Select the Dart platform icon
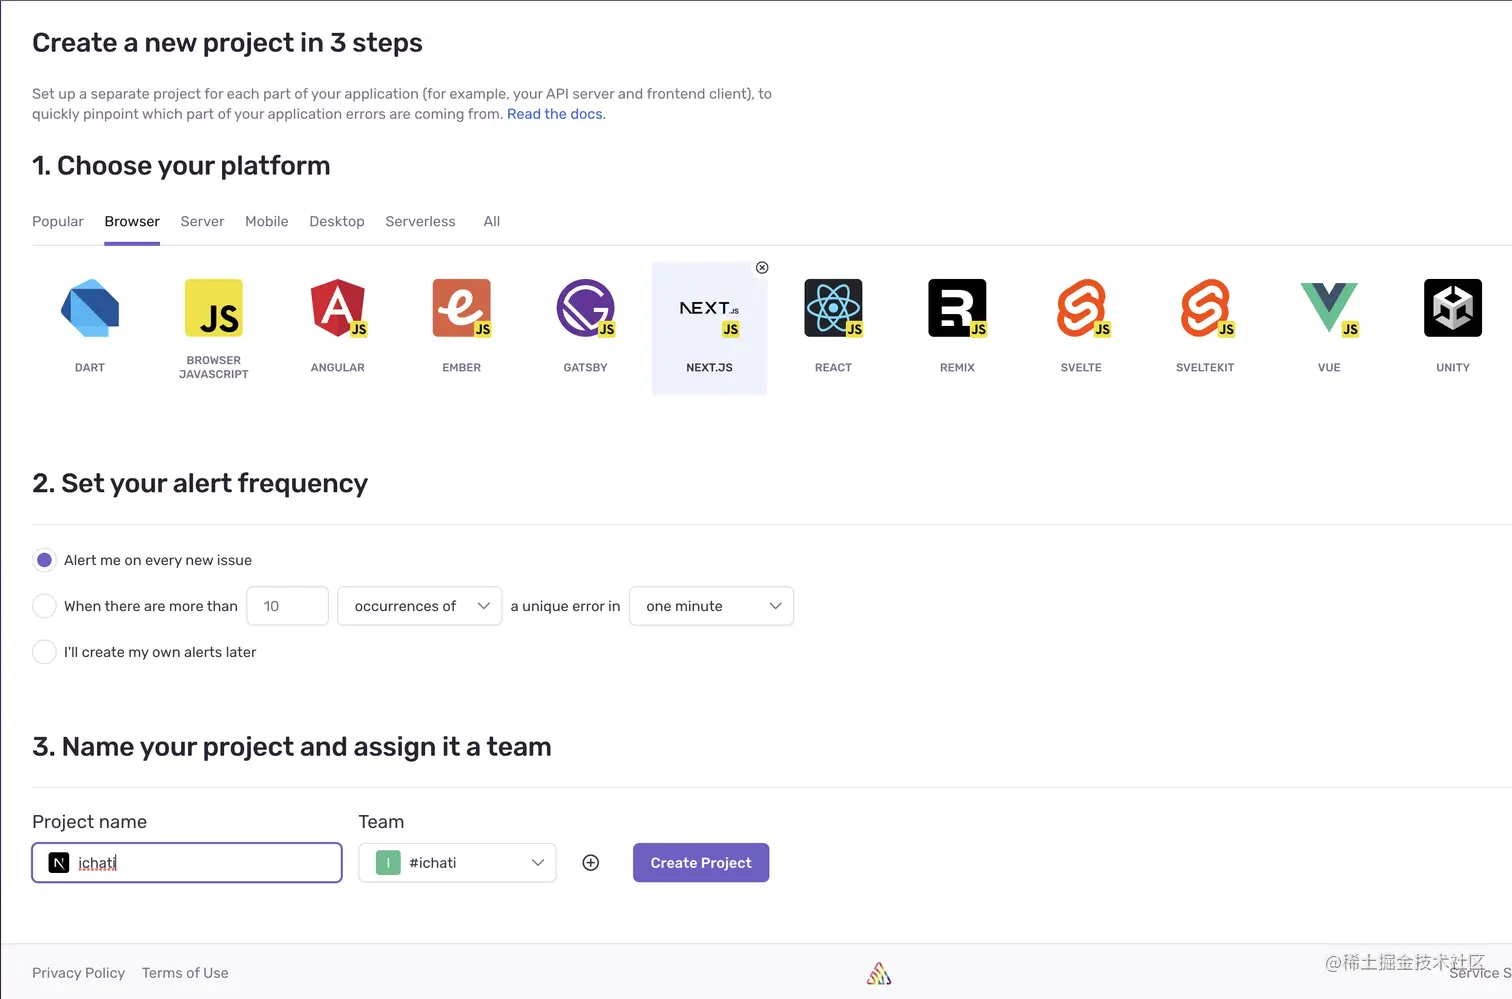Screen dimensions: 1512x999 (x=90, y=308)
